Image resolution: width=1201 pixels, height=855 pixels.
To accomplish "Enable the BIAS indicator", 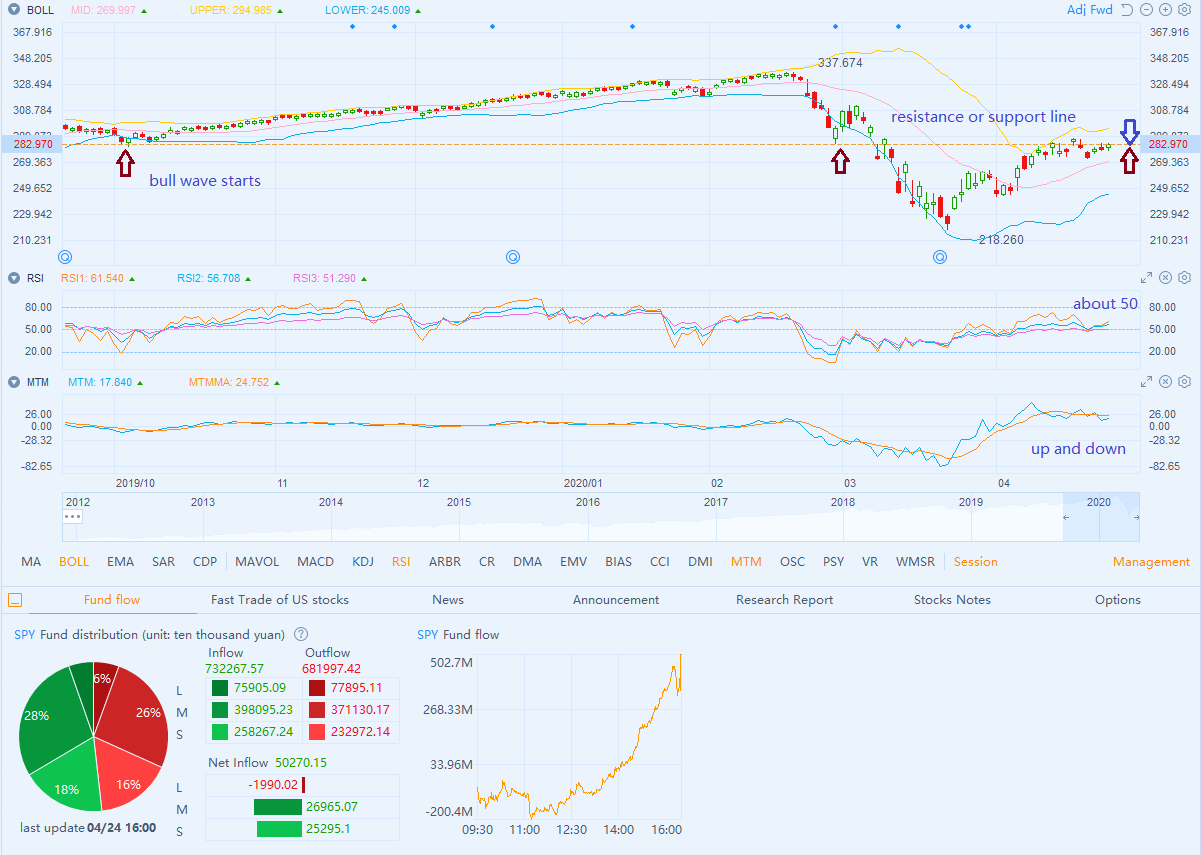I will pyautogui.click(x=619, y=562).
